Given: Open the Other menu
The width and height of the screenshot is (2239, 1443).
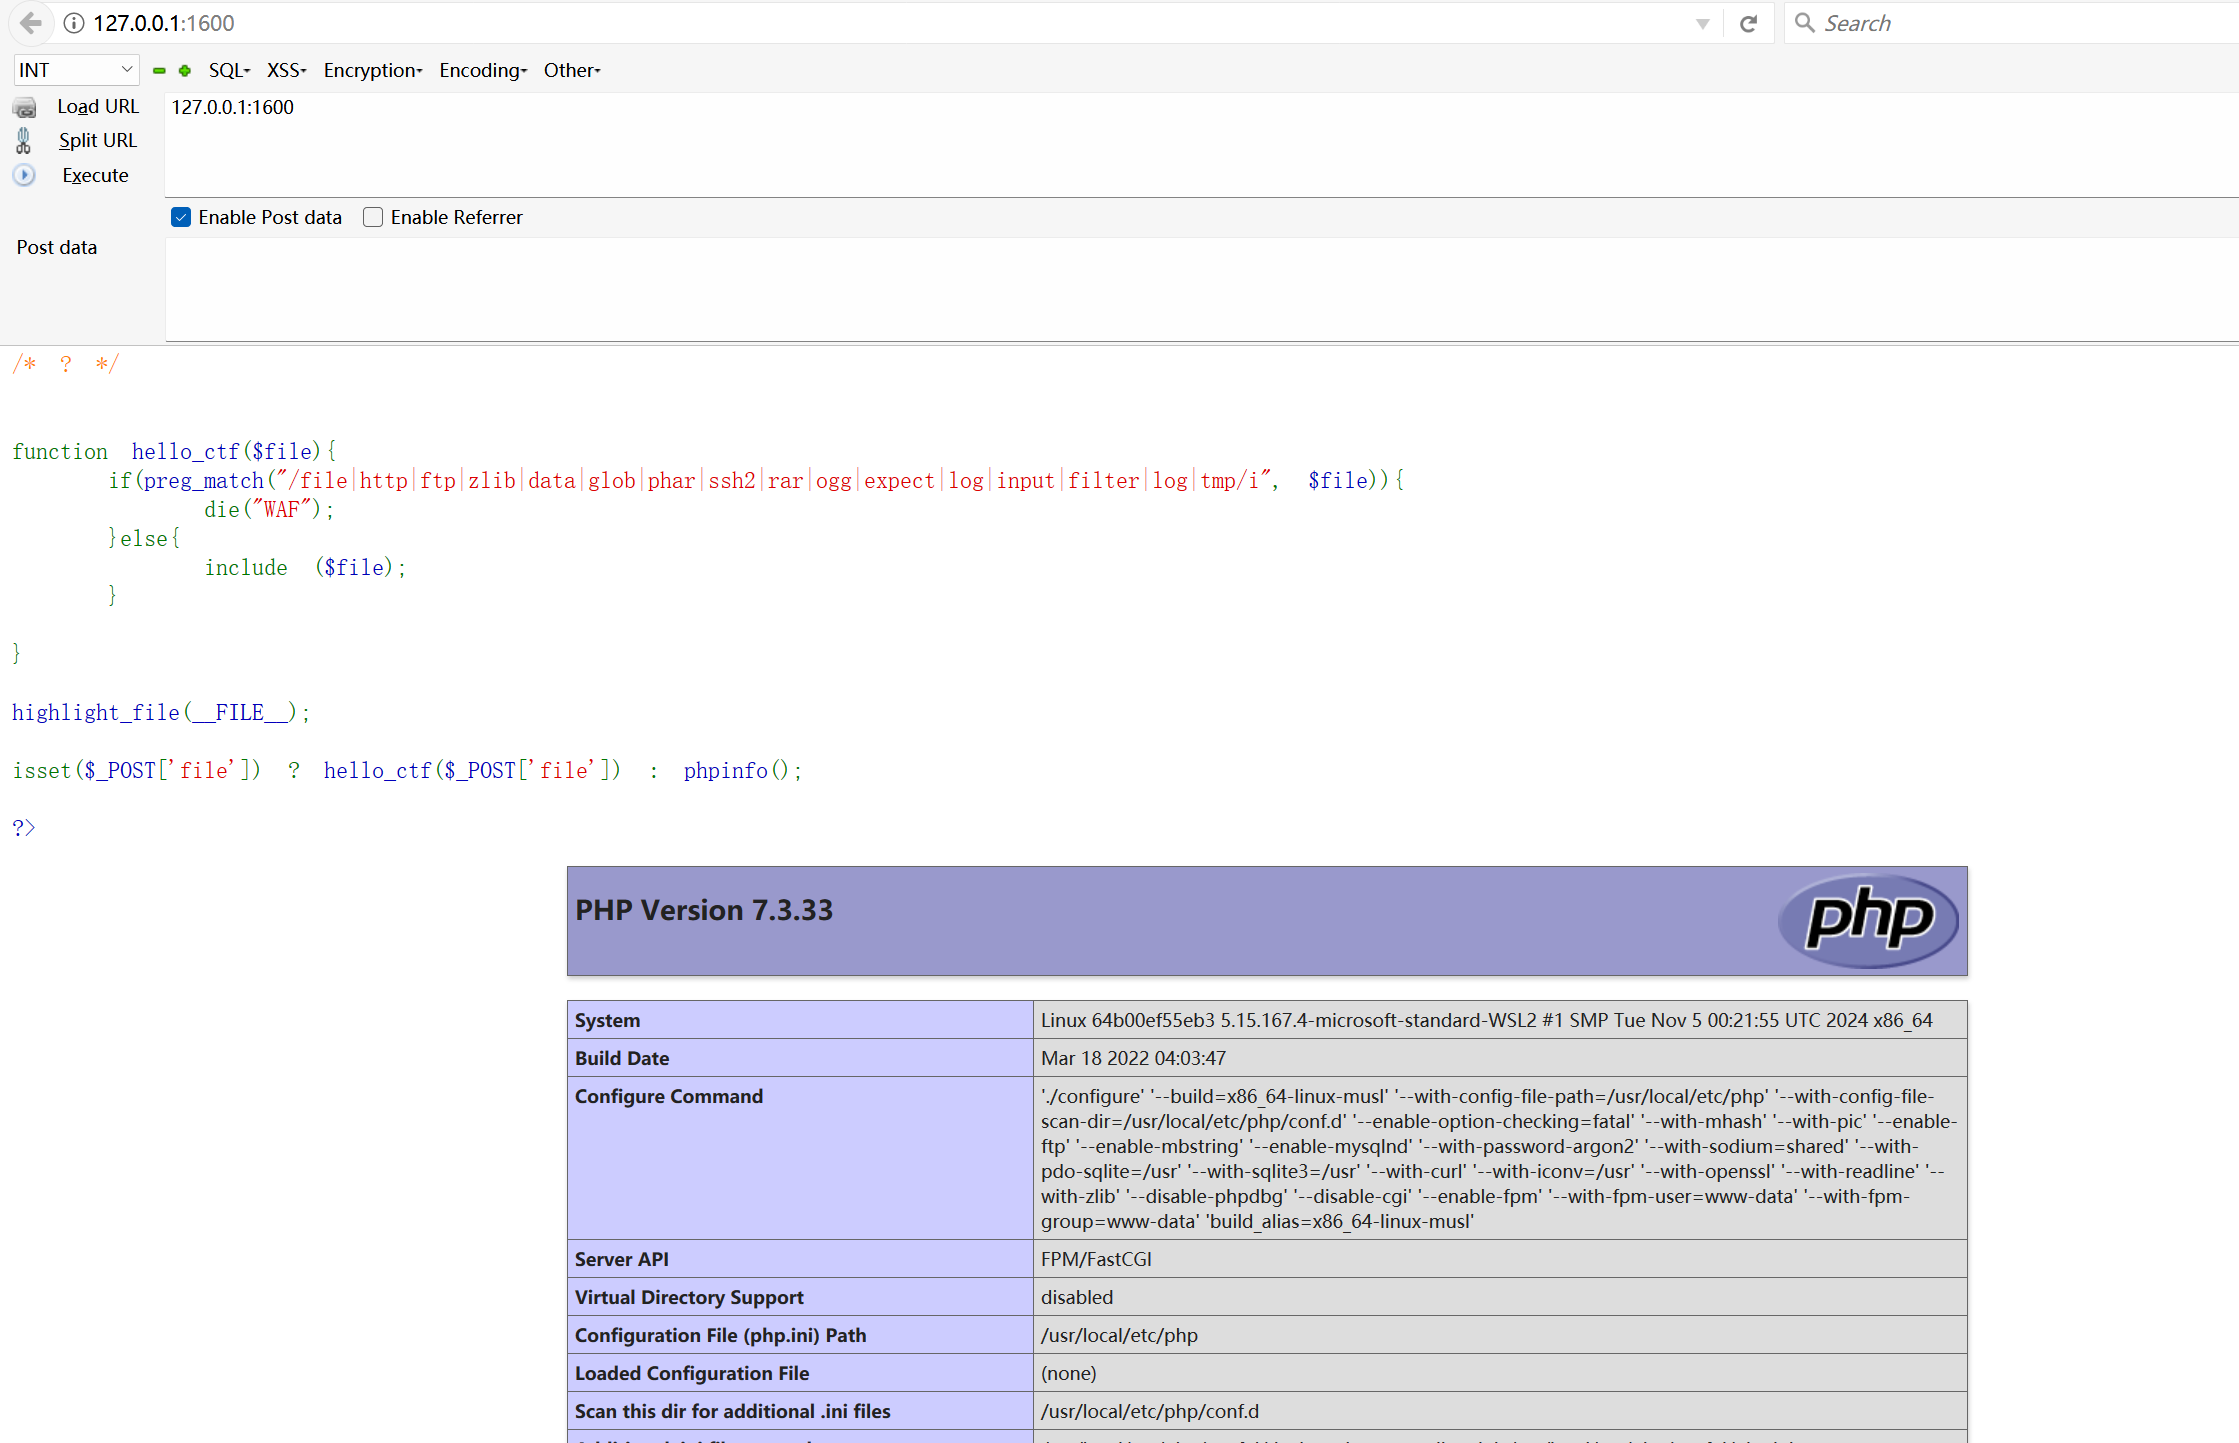Looking at the screenshot, I should point(571,70).
